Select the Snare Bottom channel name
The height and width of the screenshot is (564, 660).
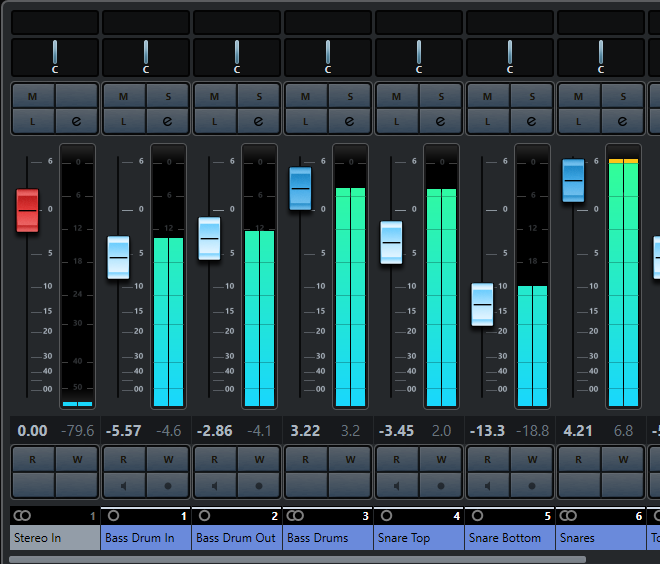(509, 537)
